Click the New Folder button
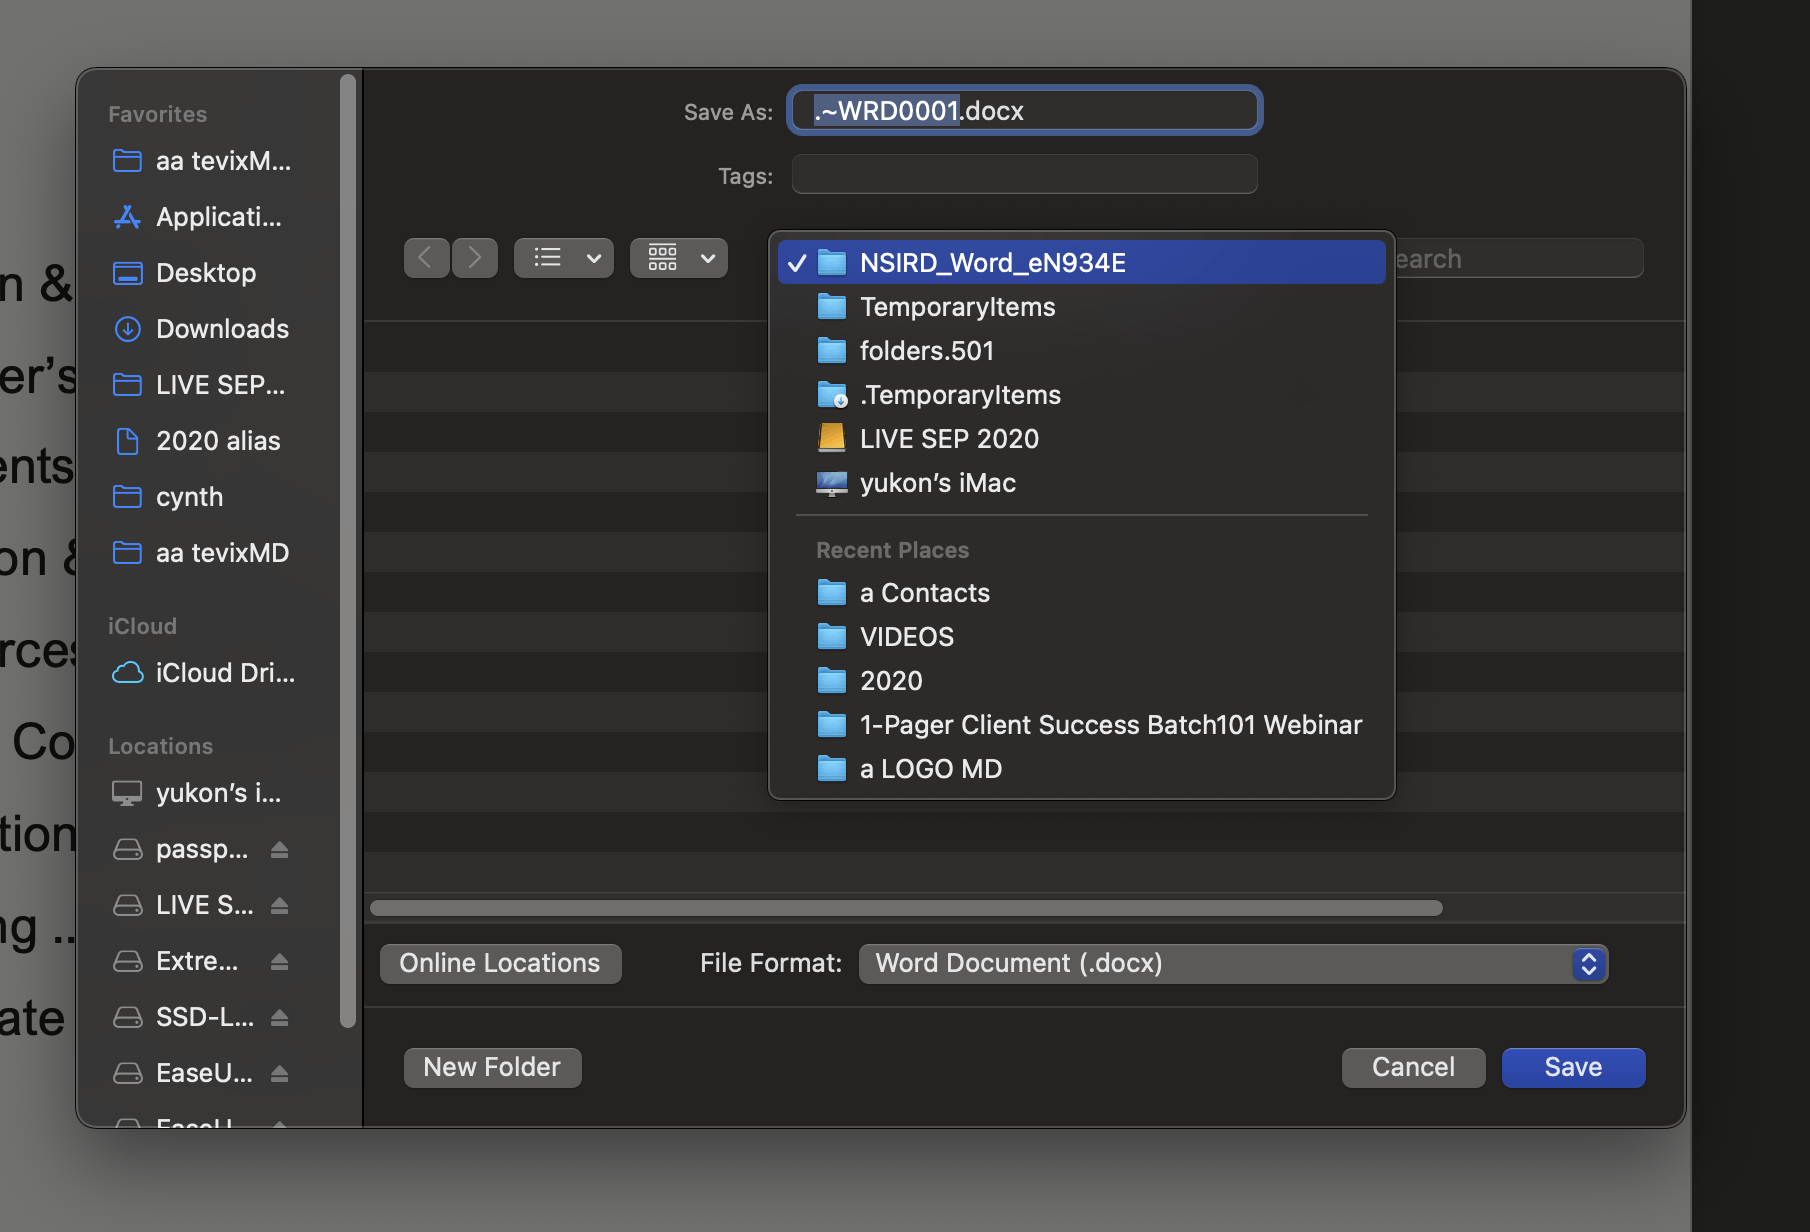The image size is (1810, 1232). click(492, 1067)
